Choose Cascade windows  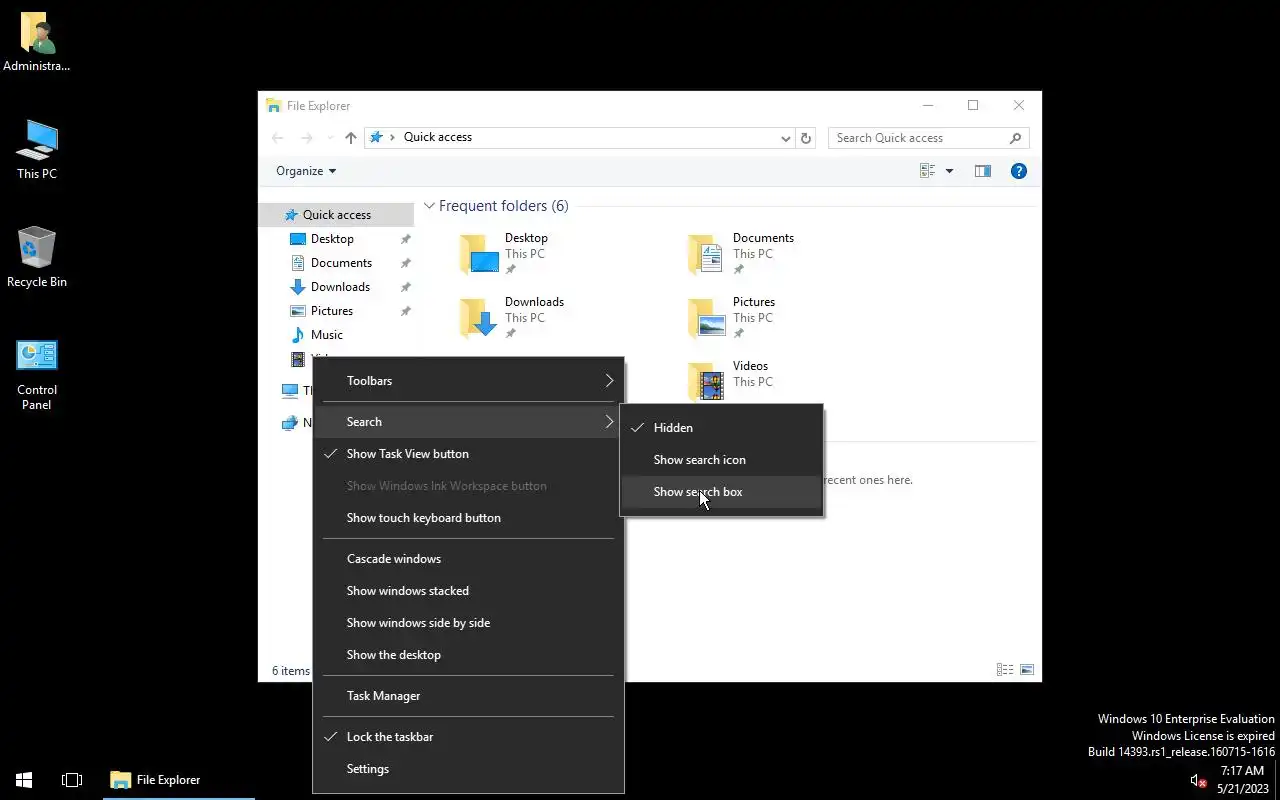[x=468, y=559]
